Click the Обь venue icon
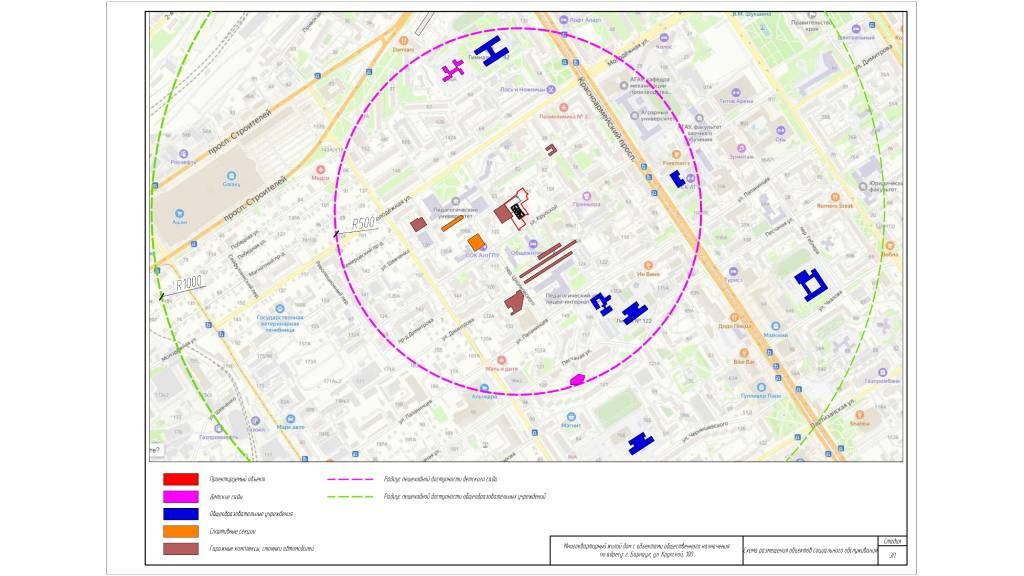1024x576 pixels. pos(780,131)
